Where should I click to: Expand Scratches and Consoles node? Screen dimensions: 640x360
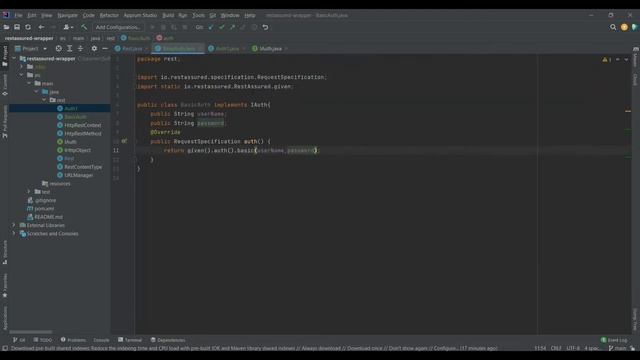point(14,233)
